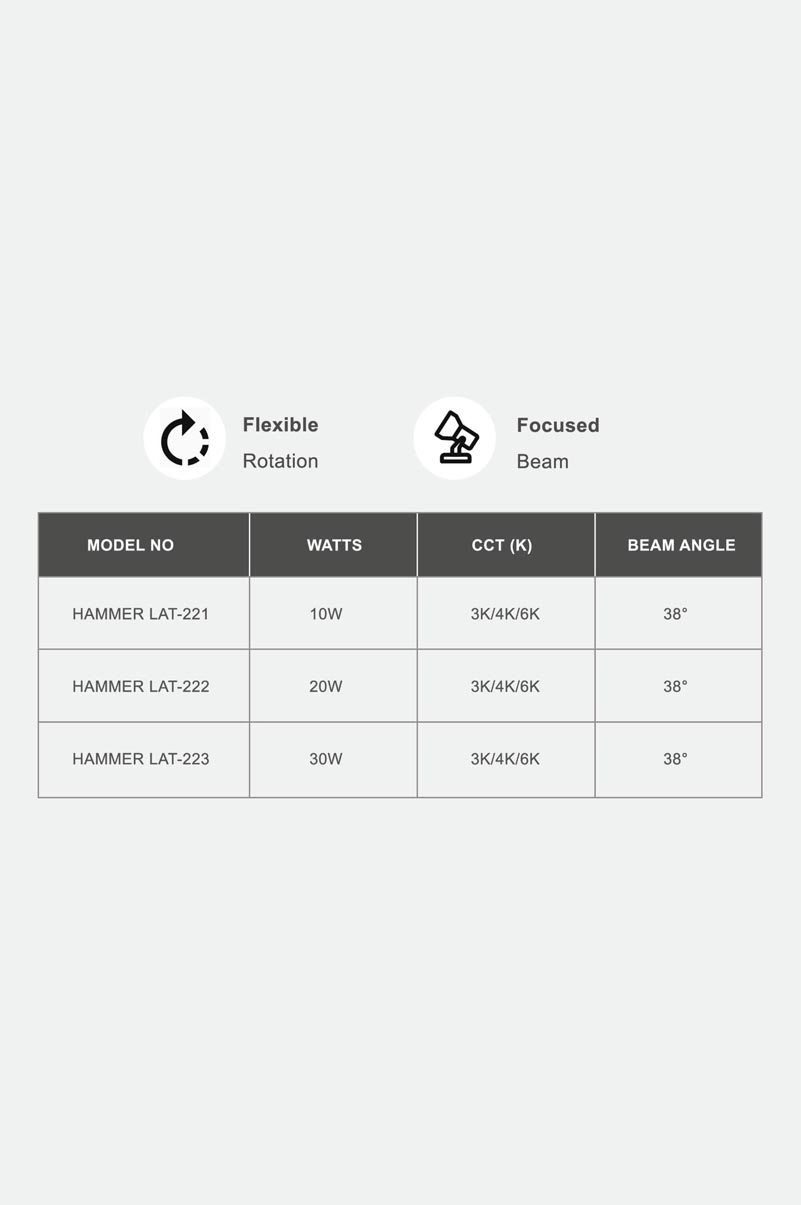Click the HAMMER LAT-223 model cell
Viewport: 801px width, 1205px height.
pyautogui.click(x=141, y=759)
